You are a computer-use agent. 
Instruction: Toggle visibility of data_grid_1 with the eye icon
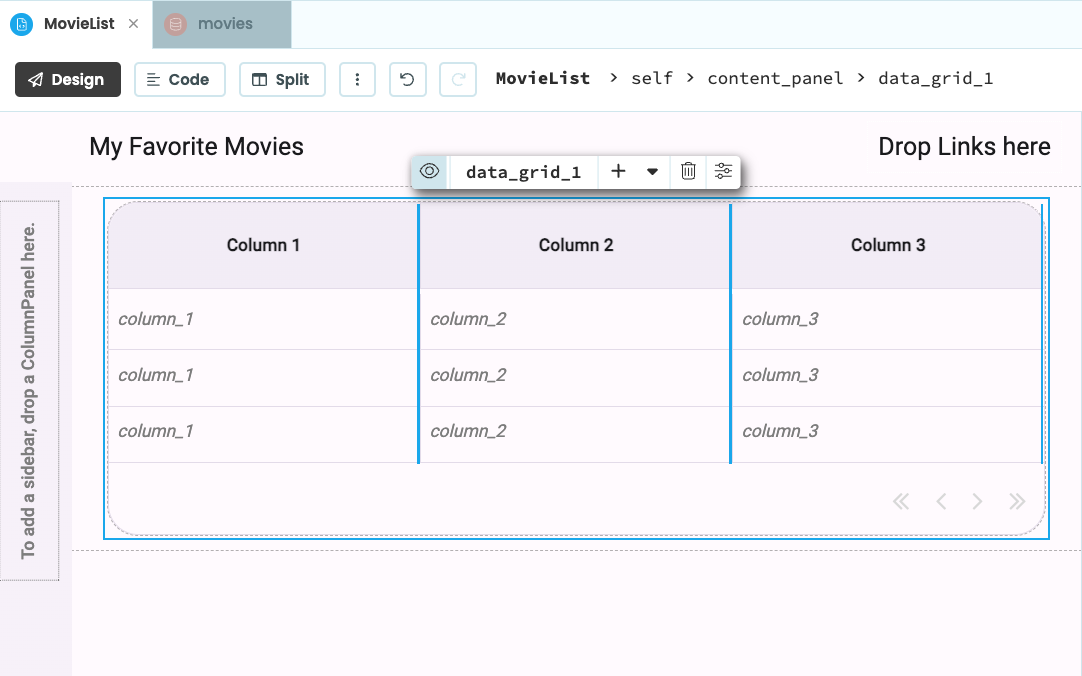(428, 172)
